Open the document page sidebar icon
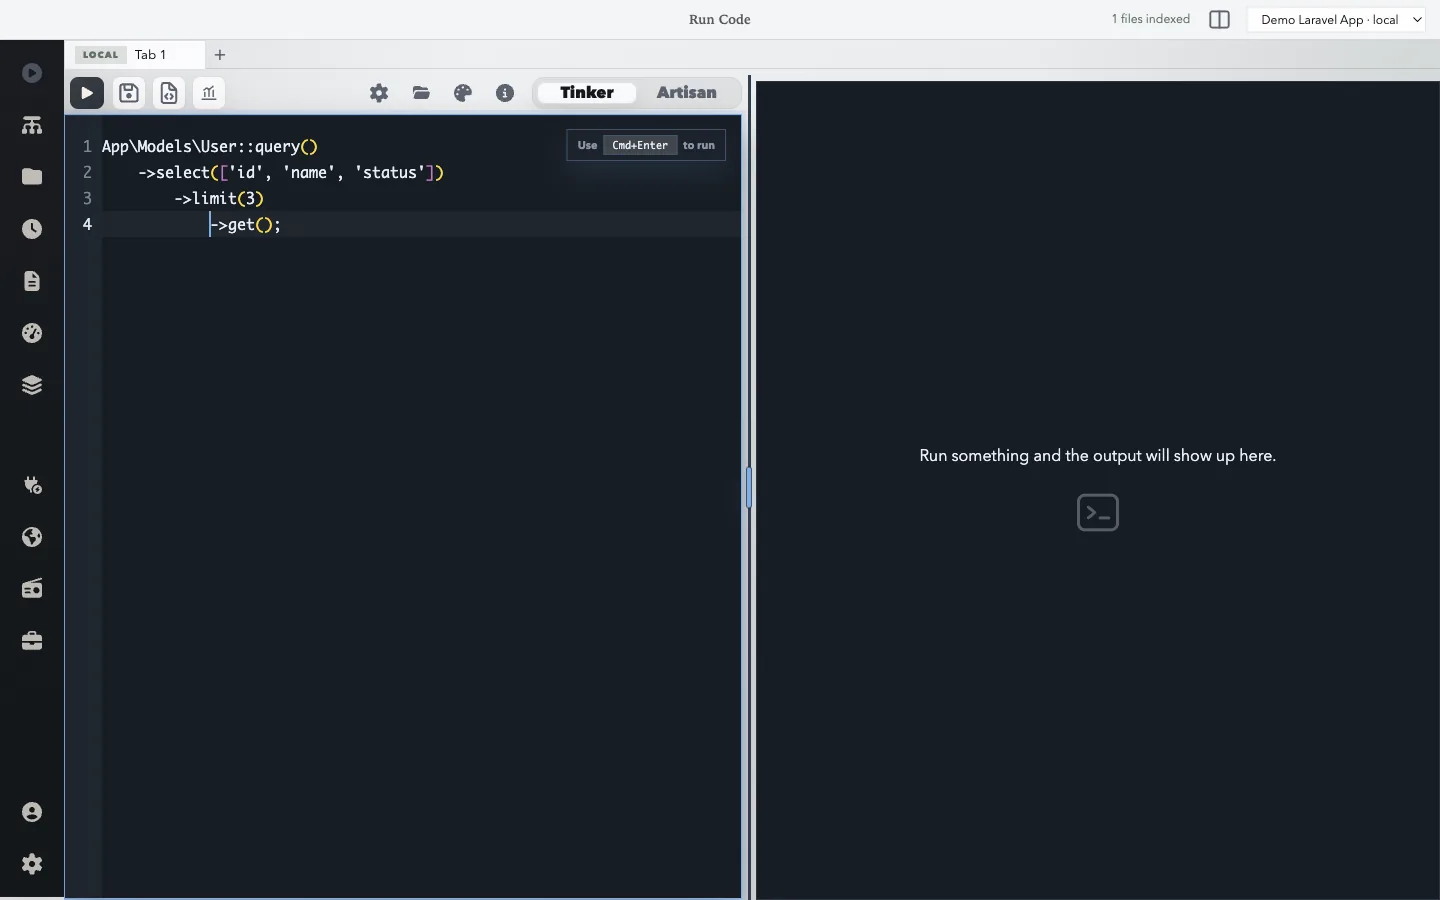The image size is (1440, 900). (32, 281)
